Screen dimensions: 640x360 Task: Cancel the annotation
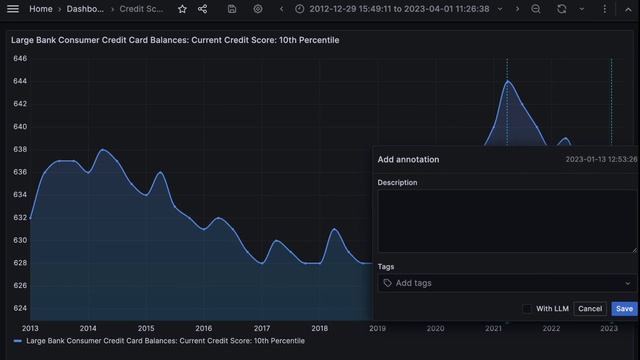[590, 309]
